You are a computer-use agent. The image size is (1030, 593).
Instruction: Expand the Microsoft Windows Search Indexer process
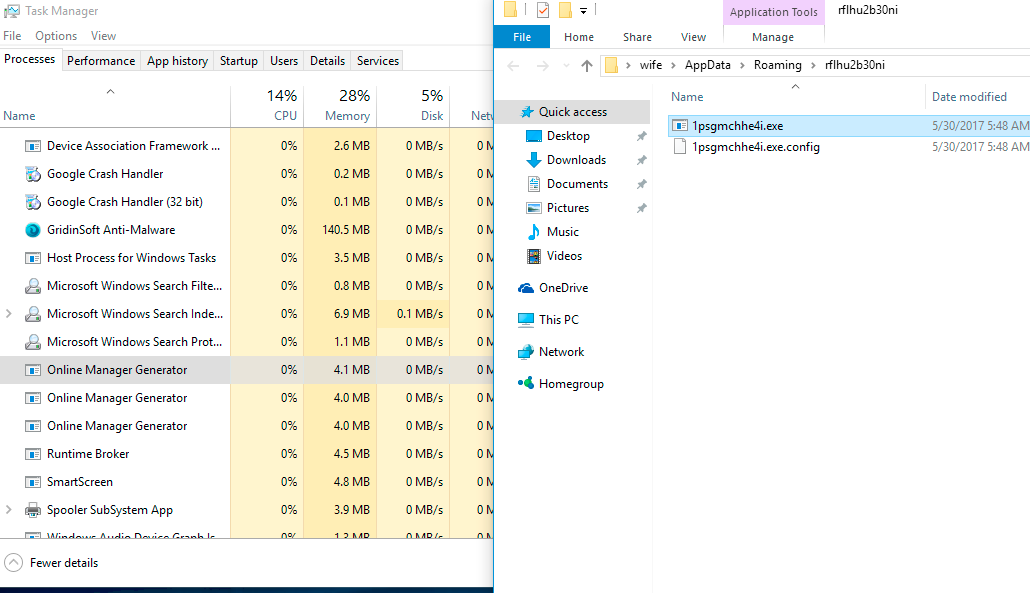(9, 314)
